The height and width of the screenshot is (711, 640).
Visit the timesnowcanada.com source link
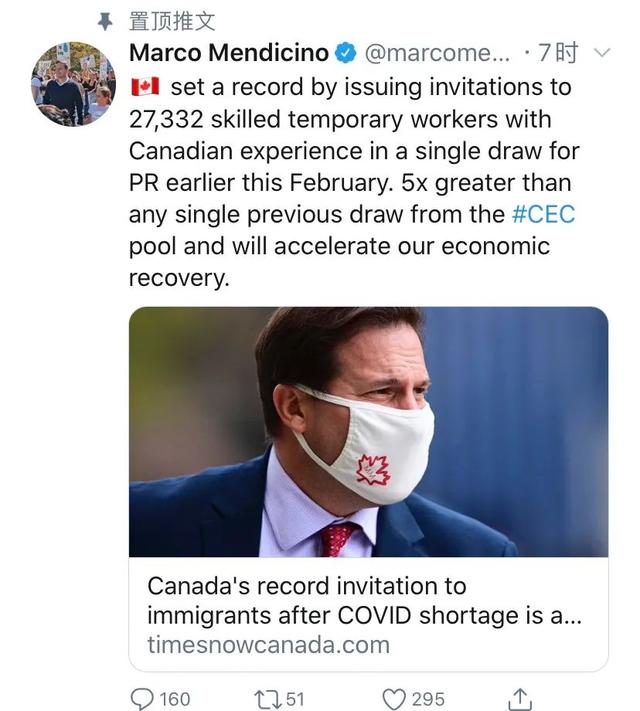pyautogui.click(x=268, y=644)
